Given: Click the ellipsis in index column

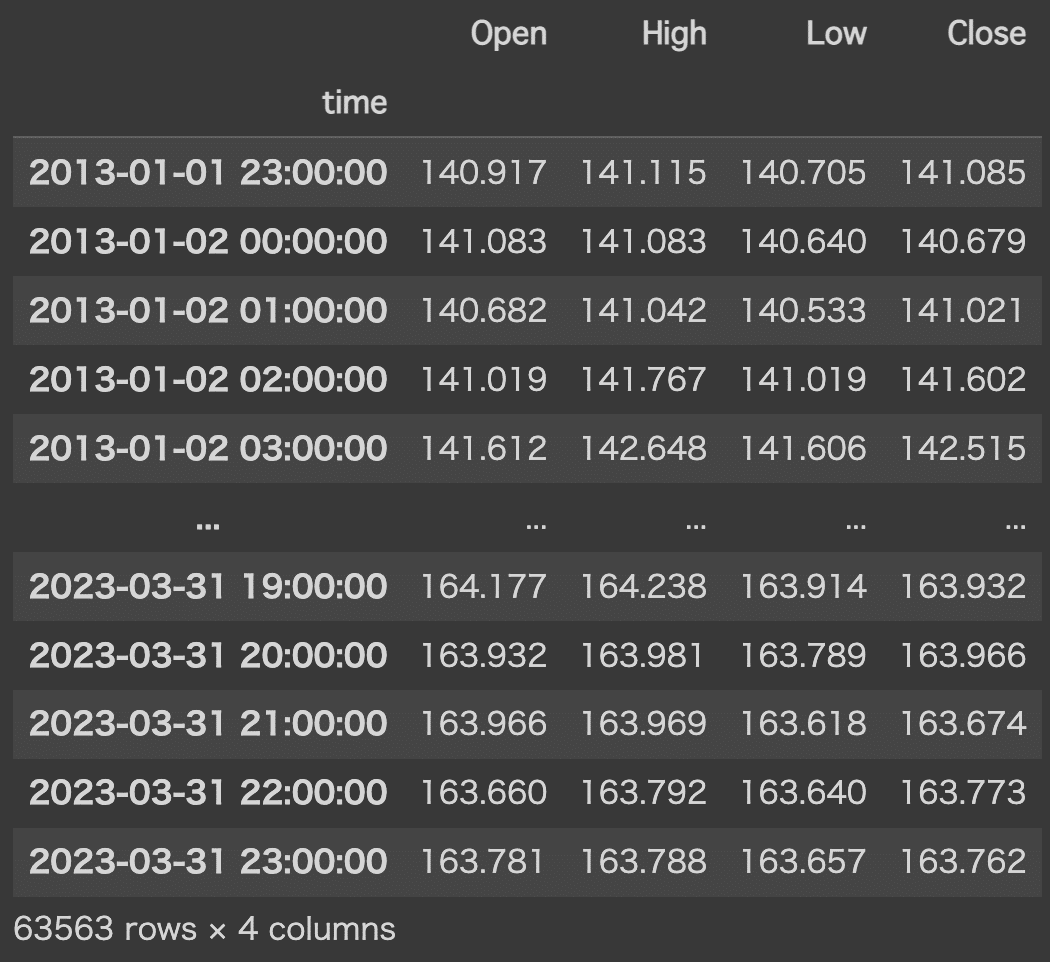Looking at the screenshot, I should click(208, 523).
